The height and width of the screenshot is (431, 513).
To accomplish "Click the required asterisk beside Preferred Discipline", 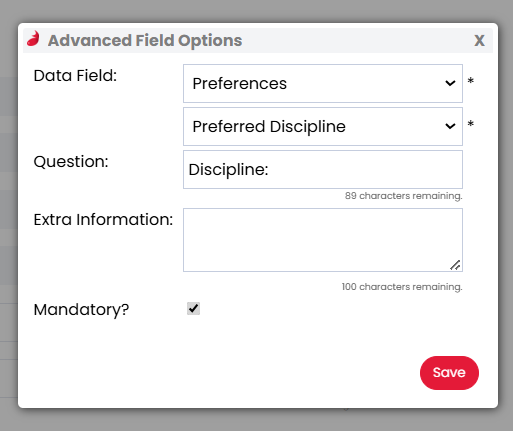I will click(471, 124).
